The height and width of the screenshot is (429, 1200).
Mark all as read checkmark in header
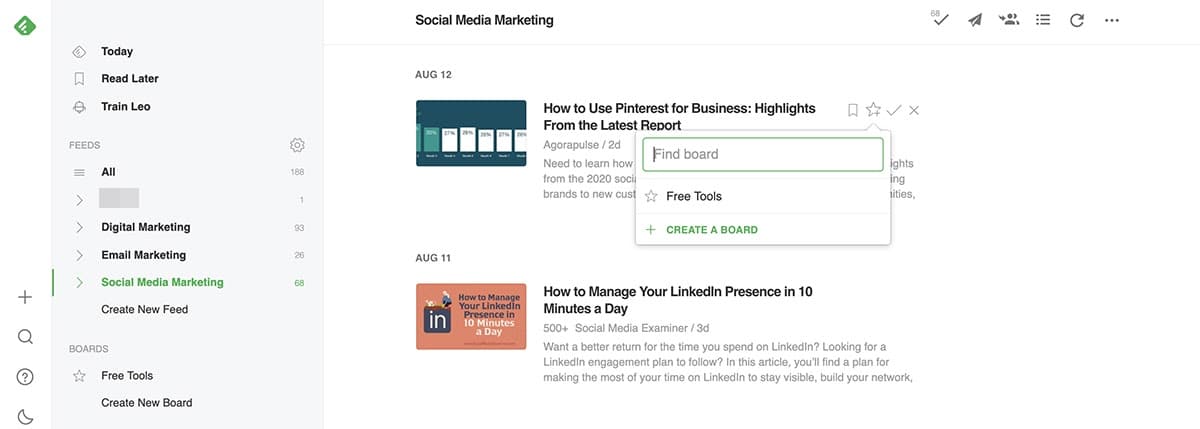pos(939,19)
